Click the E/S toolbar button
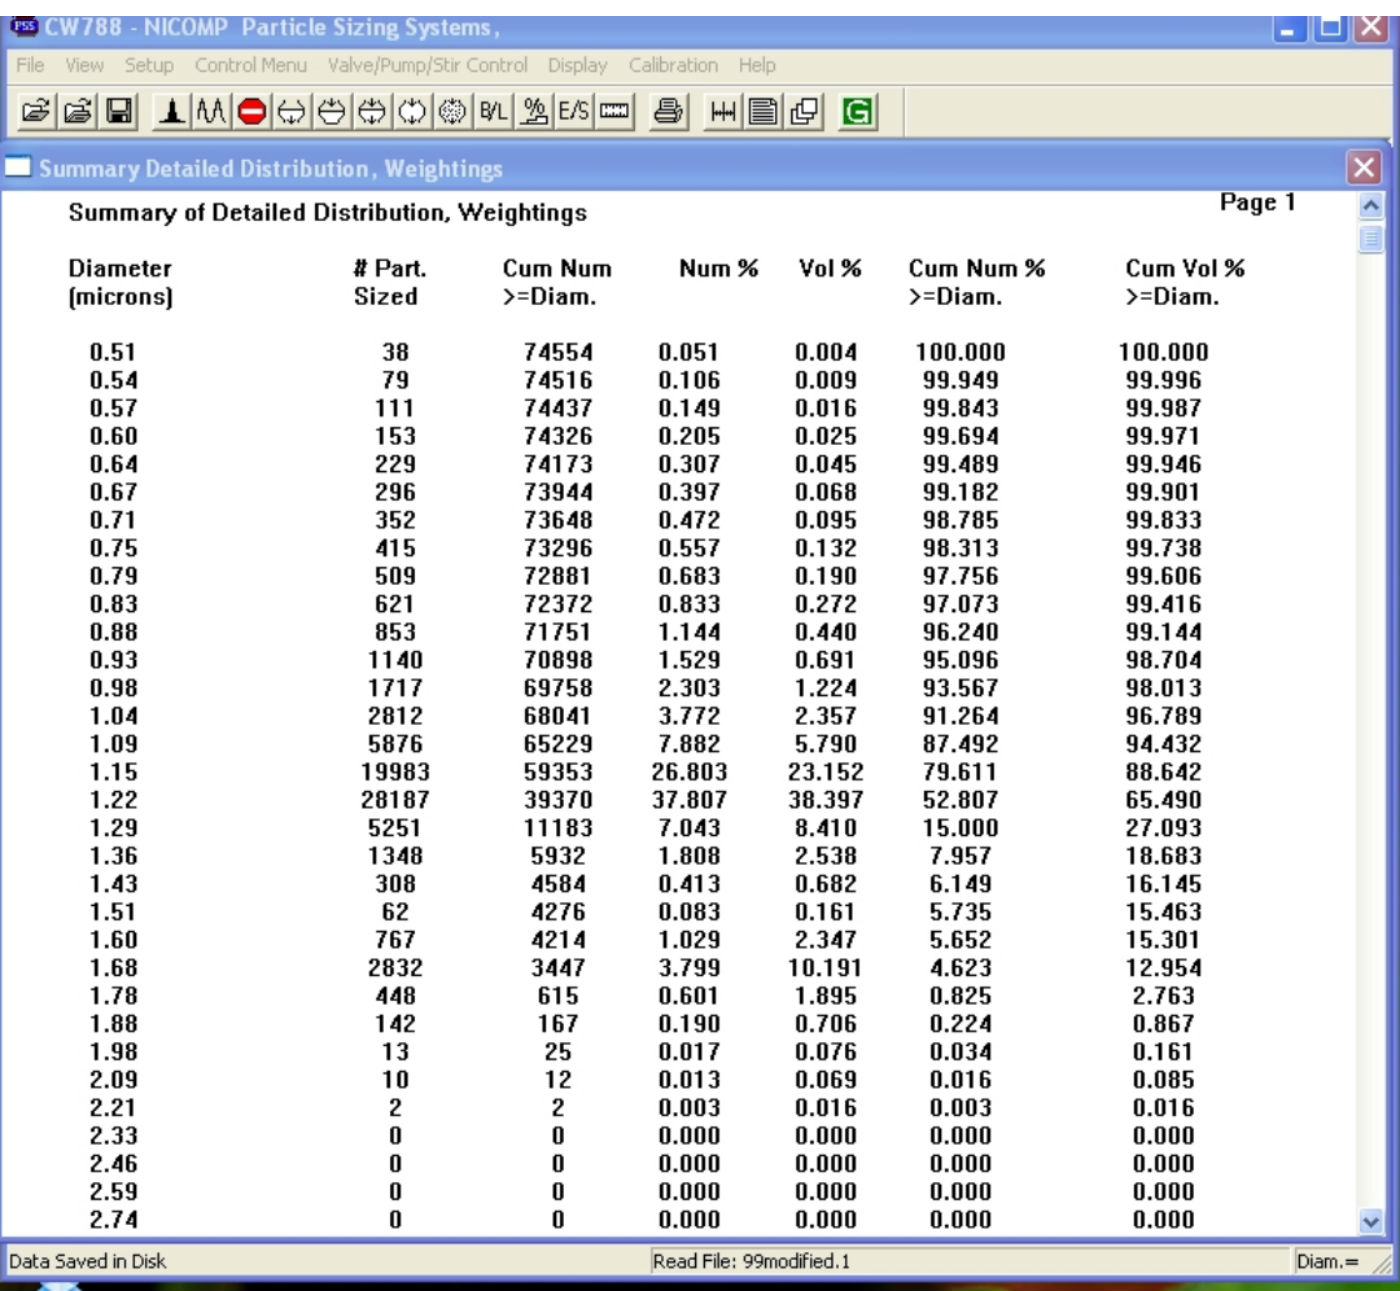 573,111
